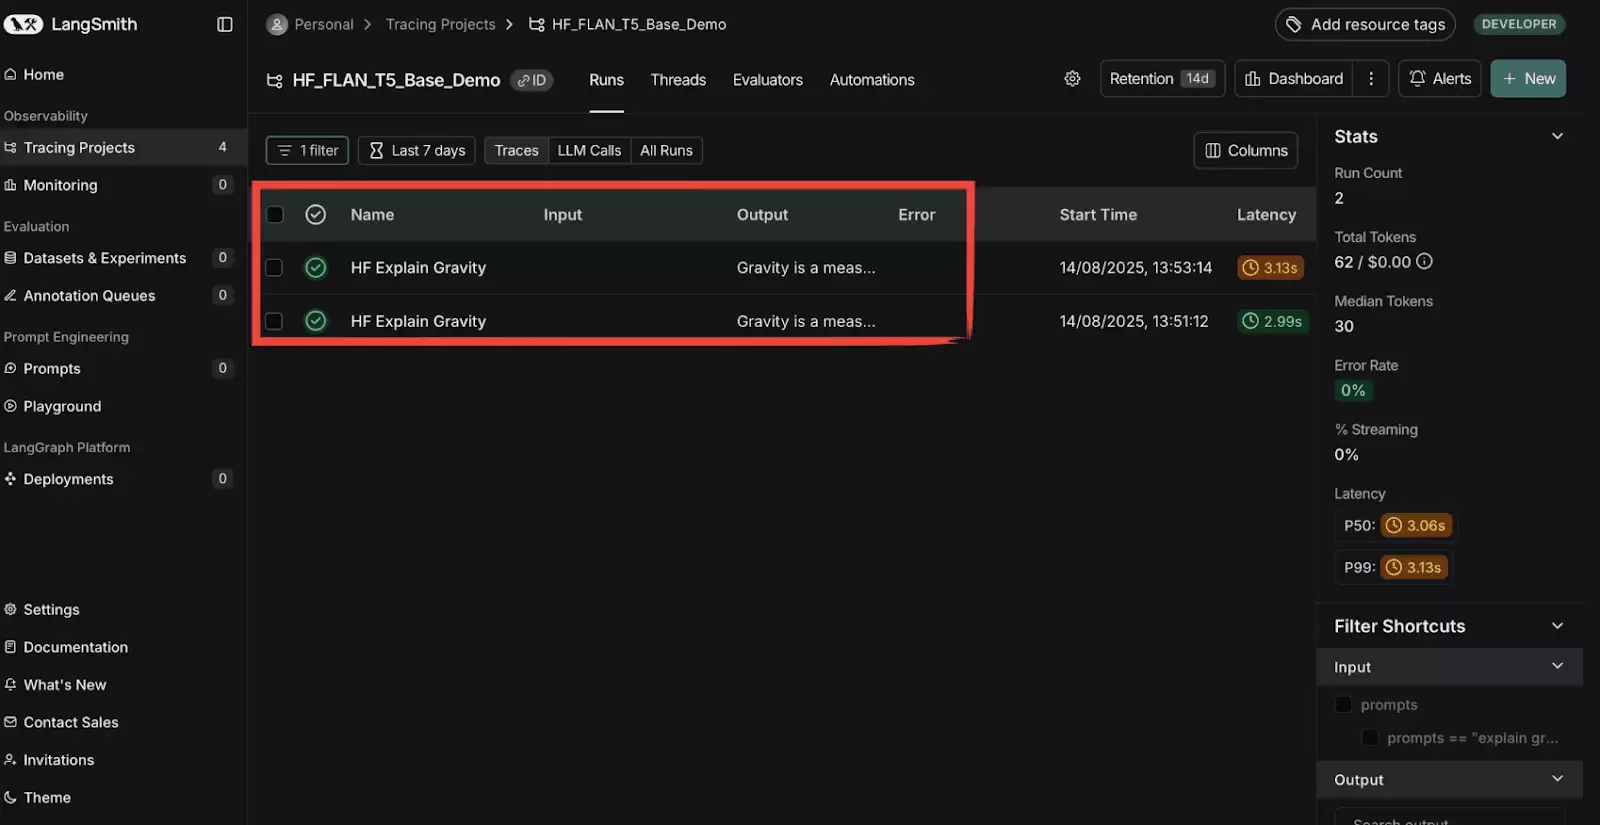Switch to the LLM Calls view
Screen dimensions: 1600x825
click(x=589, y=151)
